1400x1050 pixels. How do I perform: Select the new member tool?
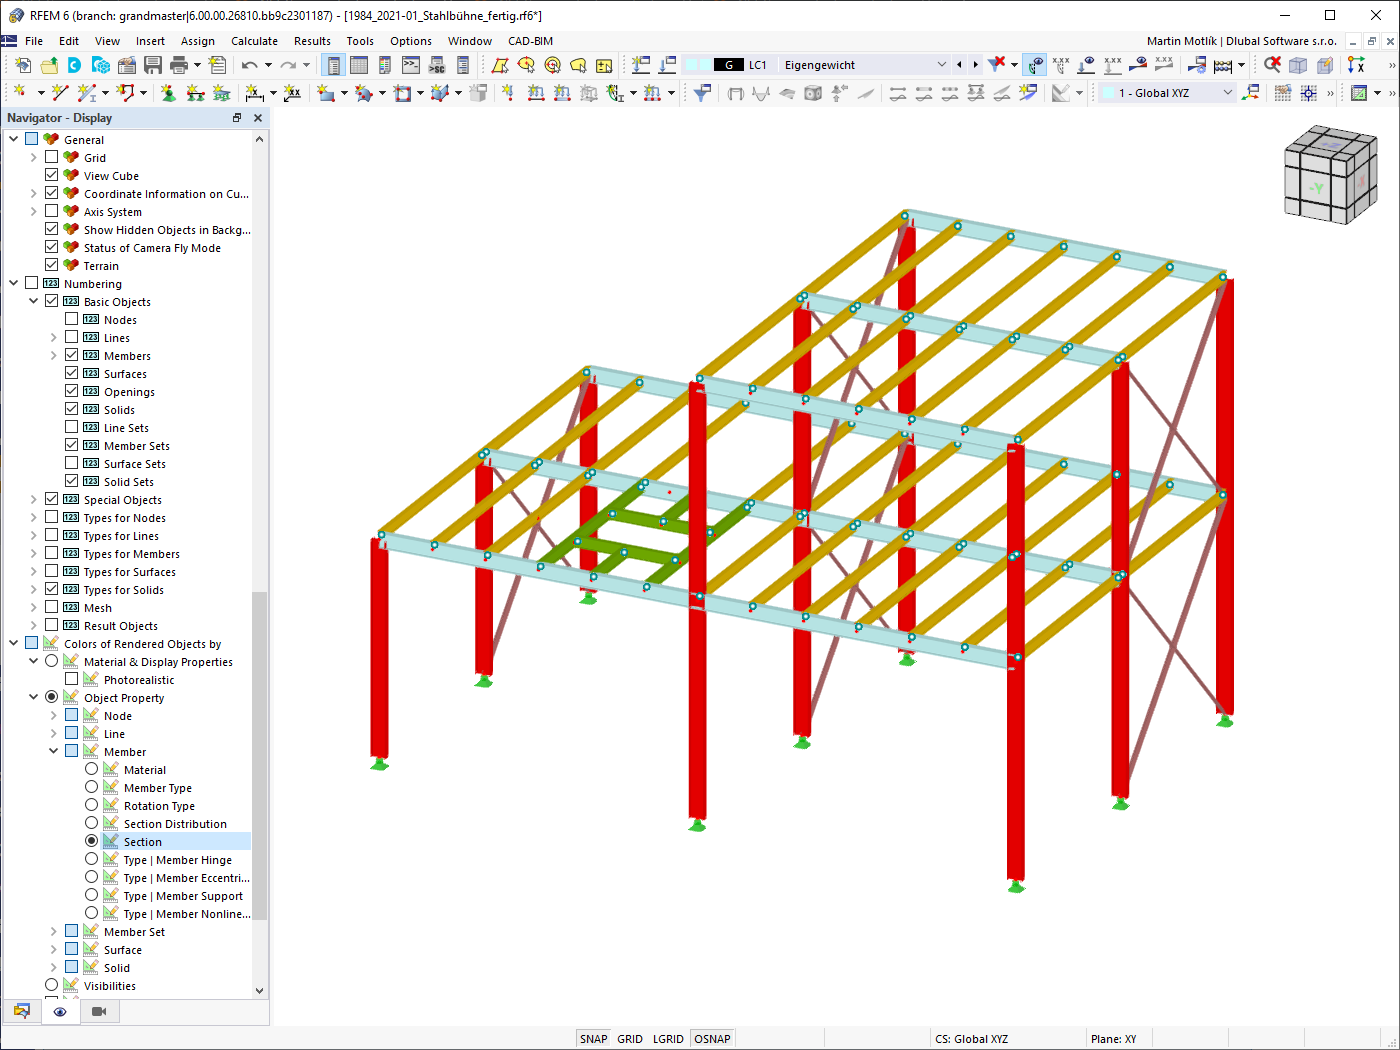pos(87,92)
